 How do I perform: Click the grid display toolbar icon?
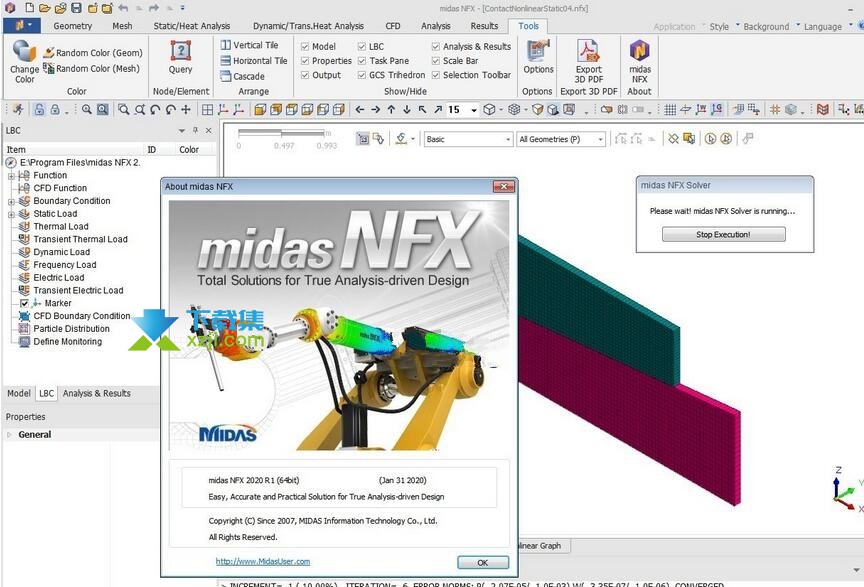coord(670,110)
